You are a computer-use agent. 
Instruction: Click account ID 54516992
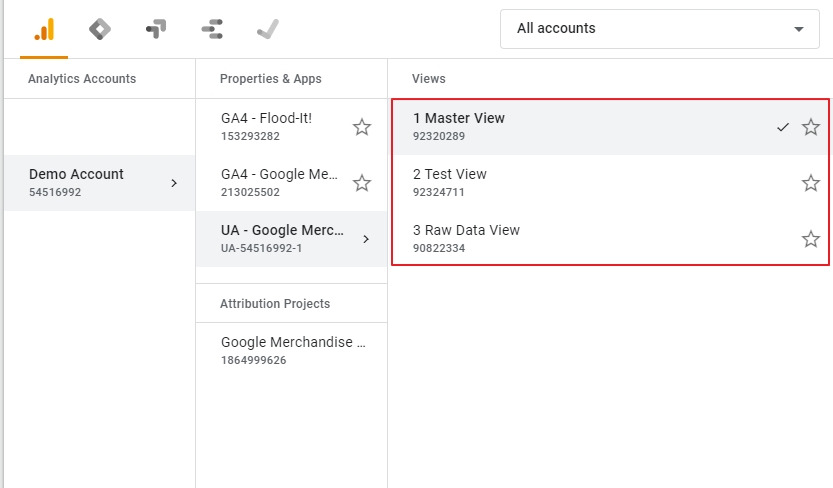click(x=55, y=192)
